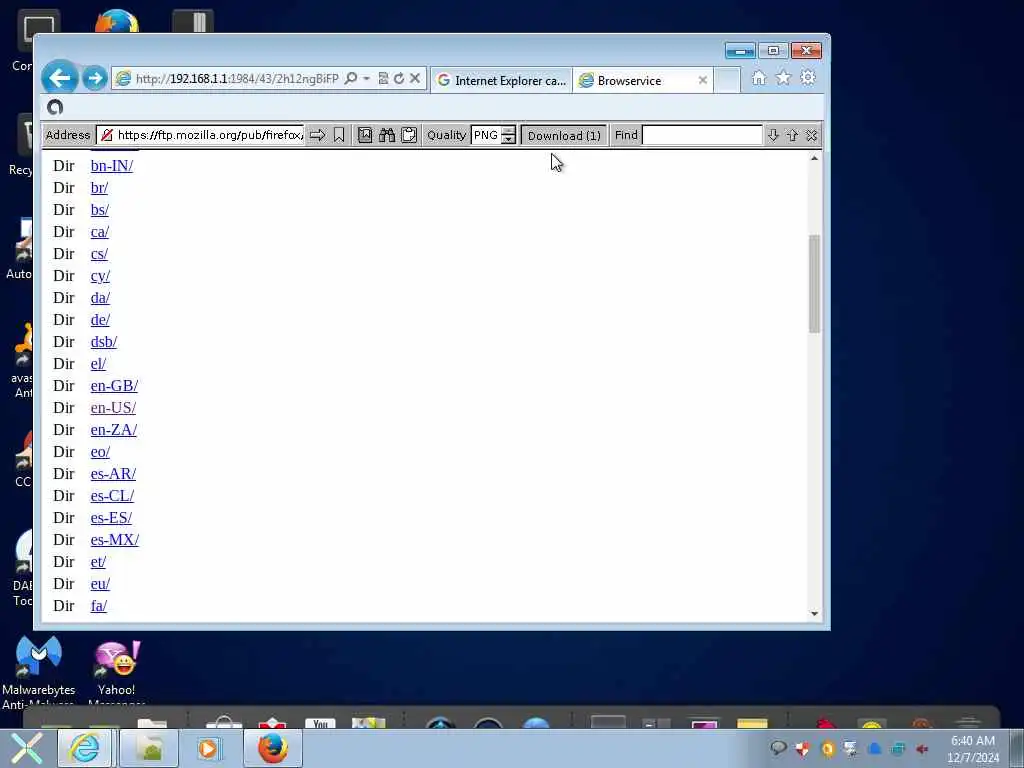Viewport: 1024px width, 768px height.
Task: Increase quality with the spinner up arrow
Action: [x=509, y=131]
